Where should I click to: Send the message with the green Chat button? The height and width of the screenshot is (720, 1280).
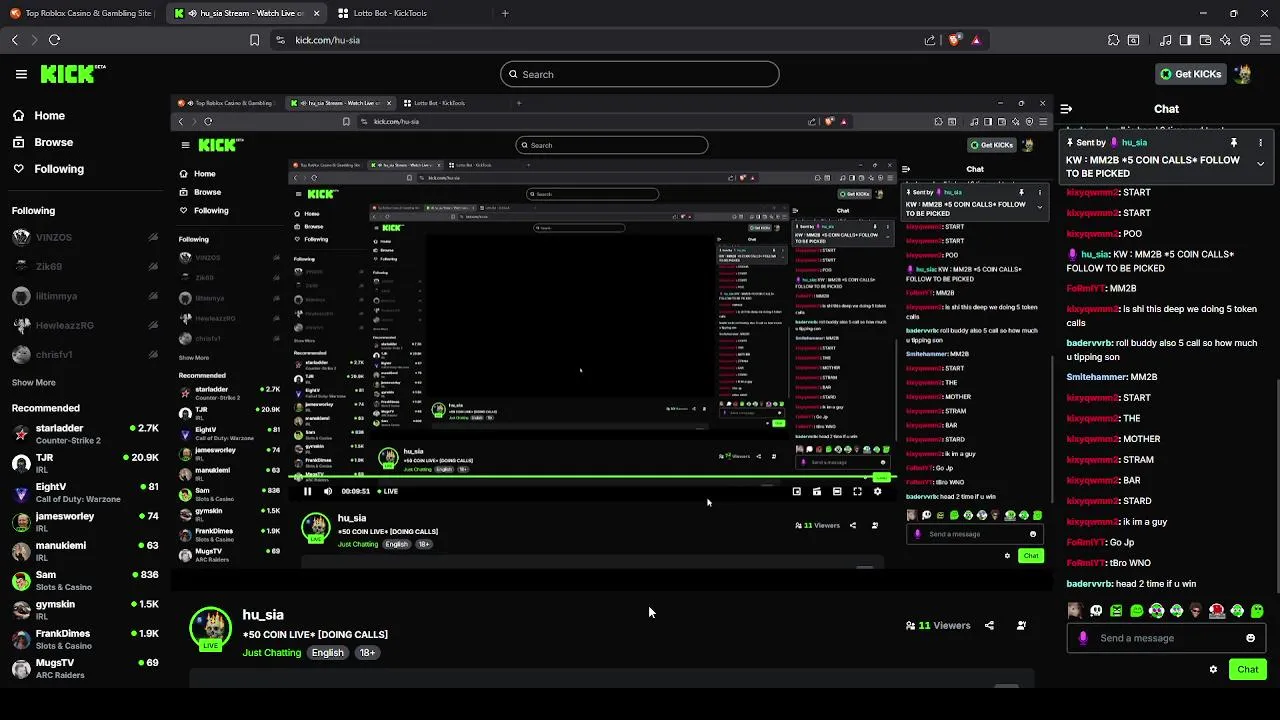1248,669
